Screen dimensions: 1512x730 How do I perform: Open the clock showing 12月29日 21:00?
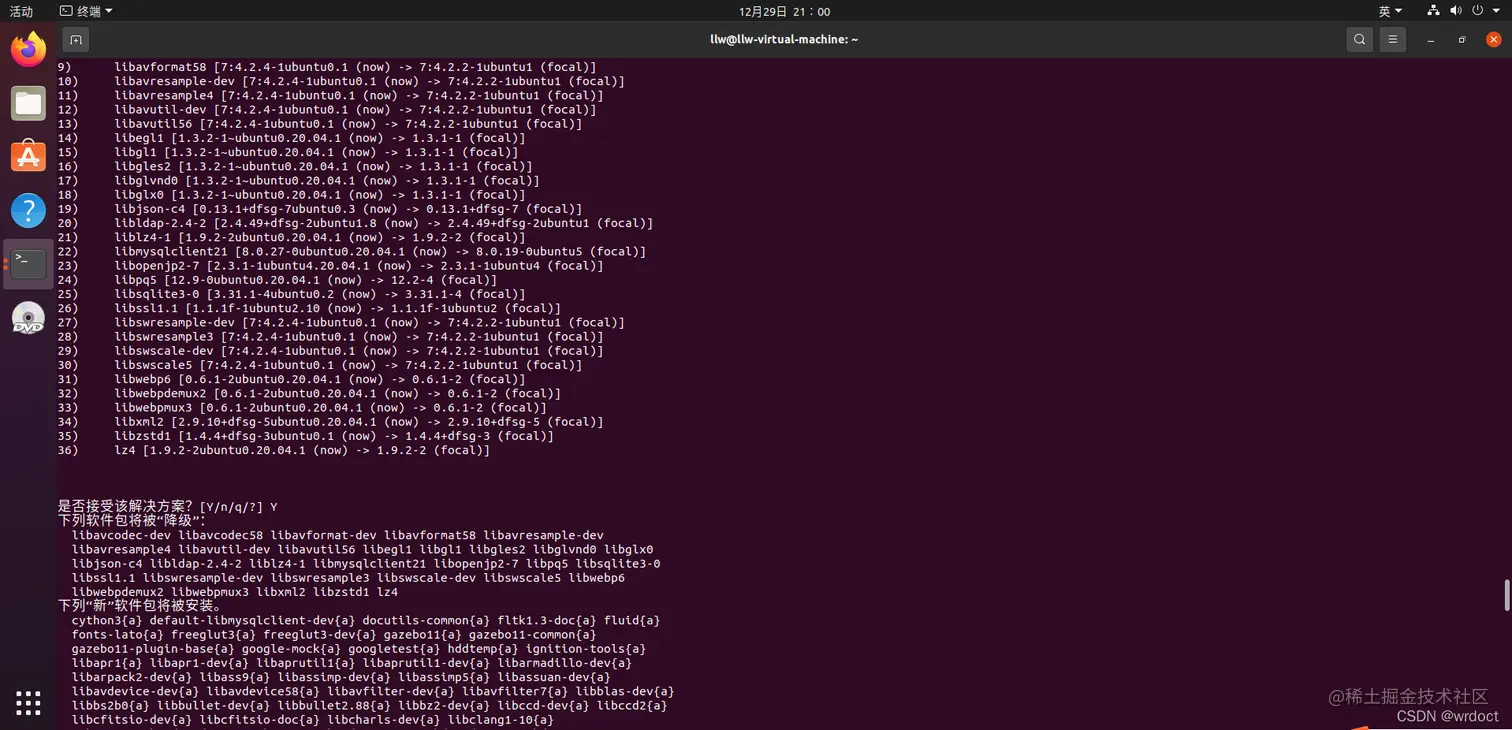point(785,11)
